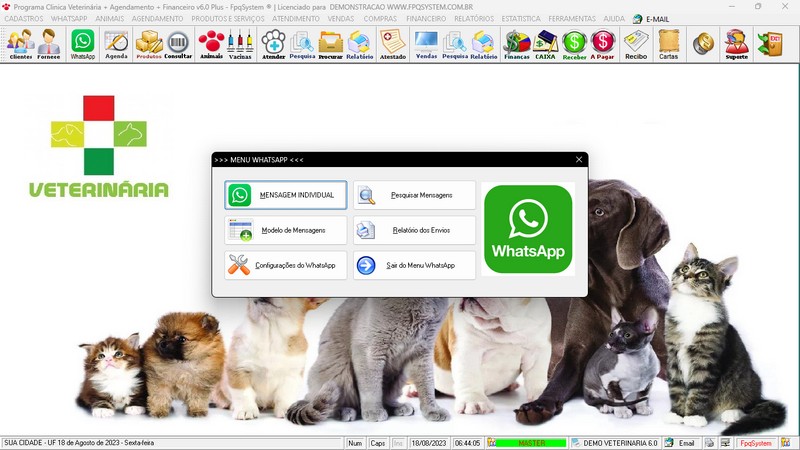Open the AGENDAMENTO menu
The width and height of the screenshot is (800, 450).
[x=158, y=19]
